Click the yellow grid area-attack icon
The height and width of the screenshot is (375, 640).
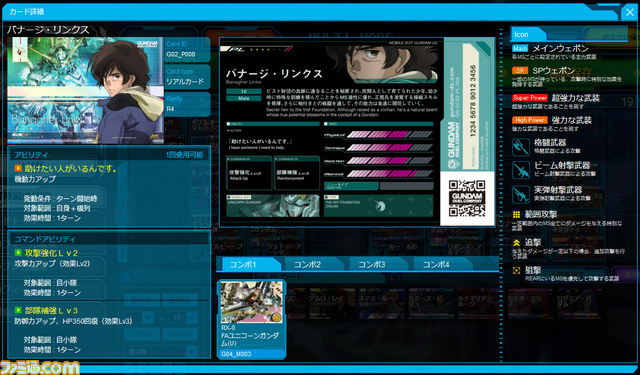tap(516, 215)
